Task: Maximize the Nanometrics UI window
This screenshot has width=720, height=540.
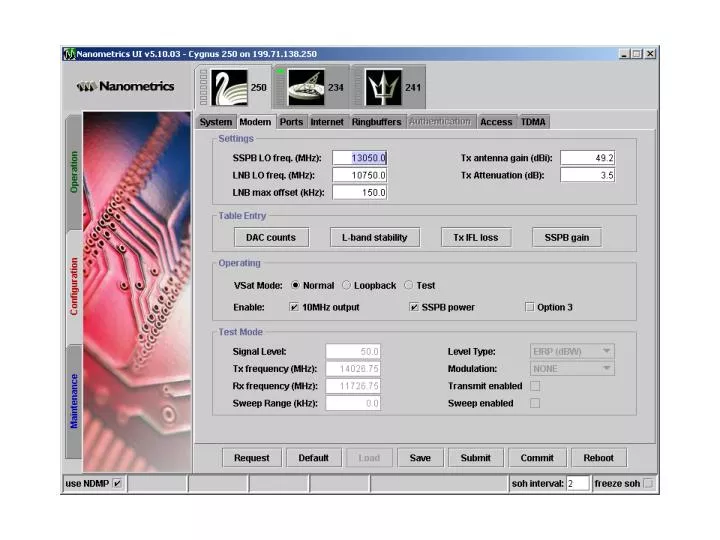Action: [636, 54]
